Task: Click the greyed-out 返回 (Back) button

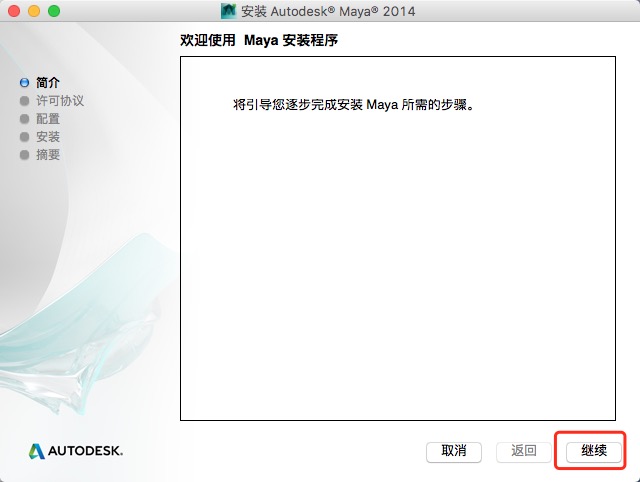Action: pos(524,451)
